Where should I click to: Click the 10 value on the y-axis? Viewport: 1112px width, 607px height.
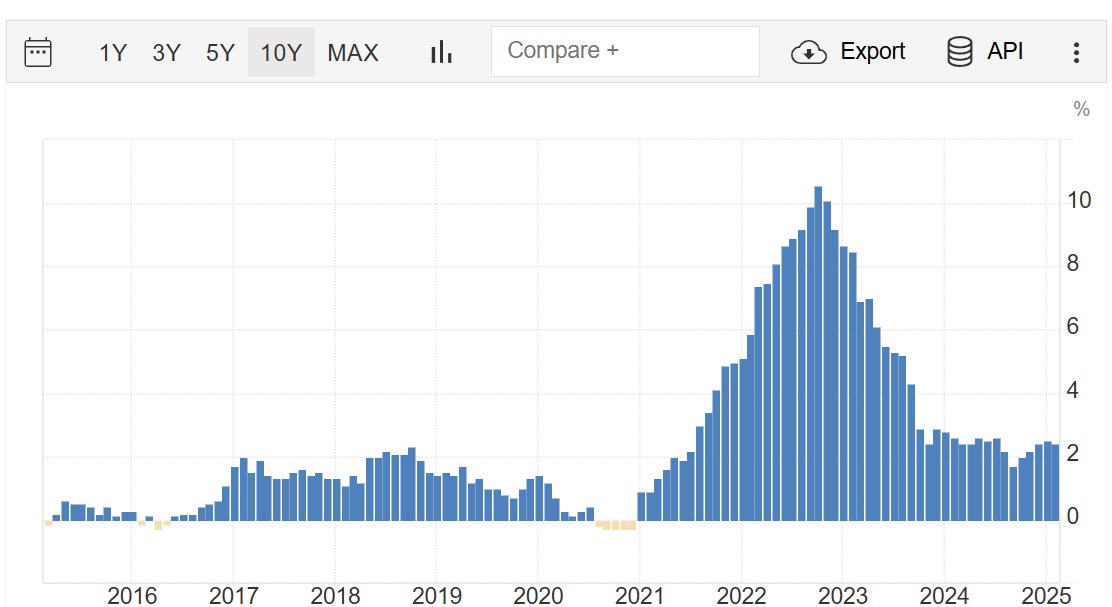(1079, 201)
